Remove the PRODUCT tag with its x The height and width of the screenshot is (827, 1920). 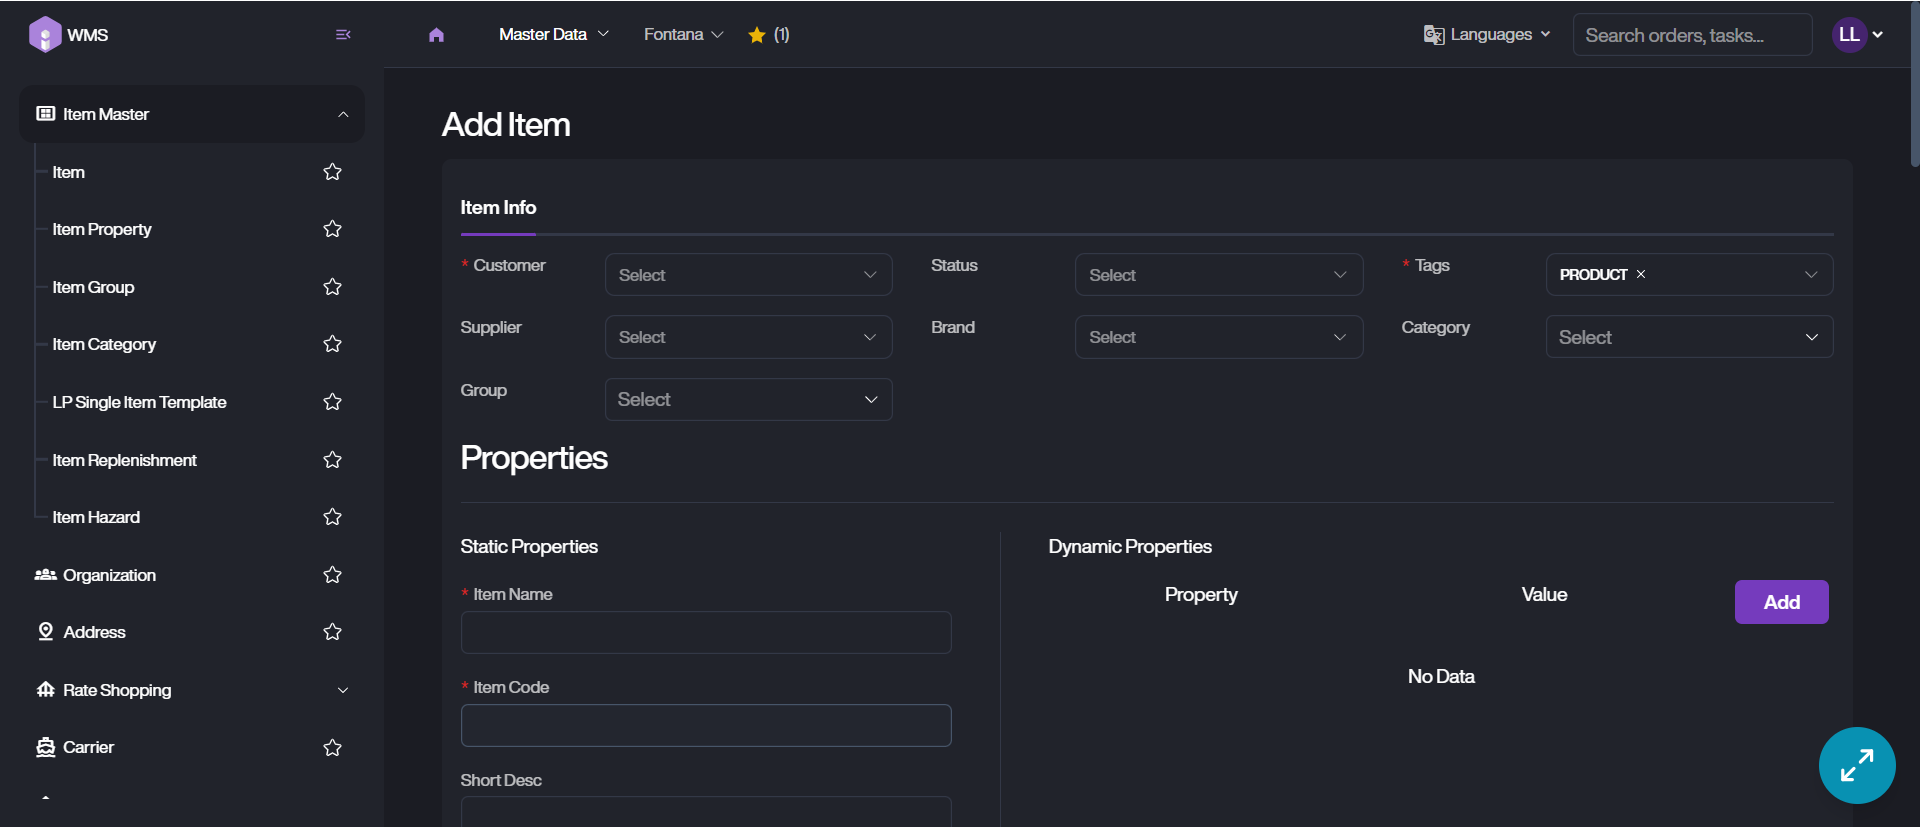(x=1641, y=274)
